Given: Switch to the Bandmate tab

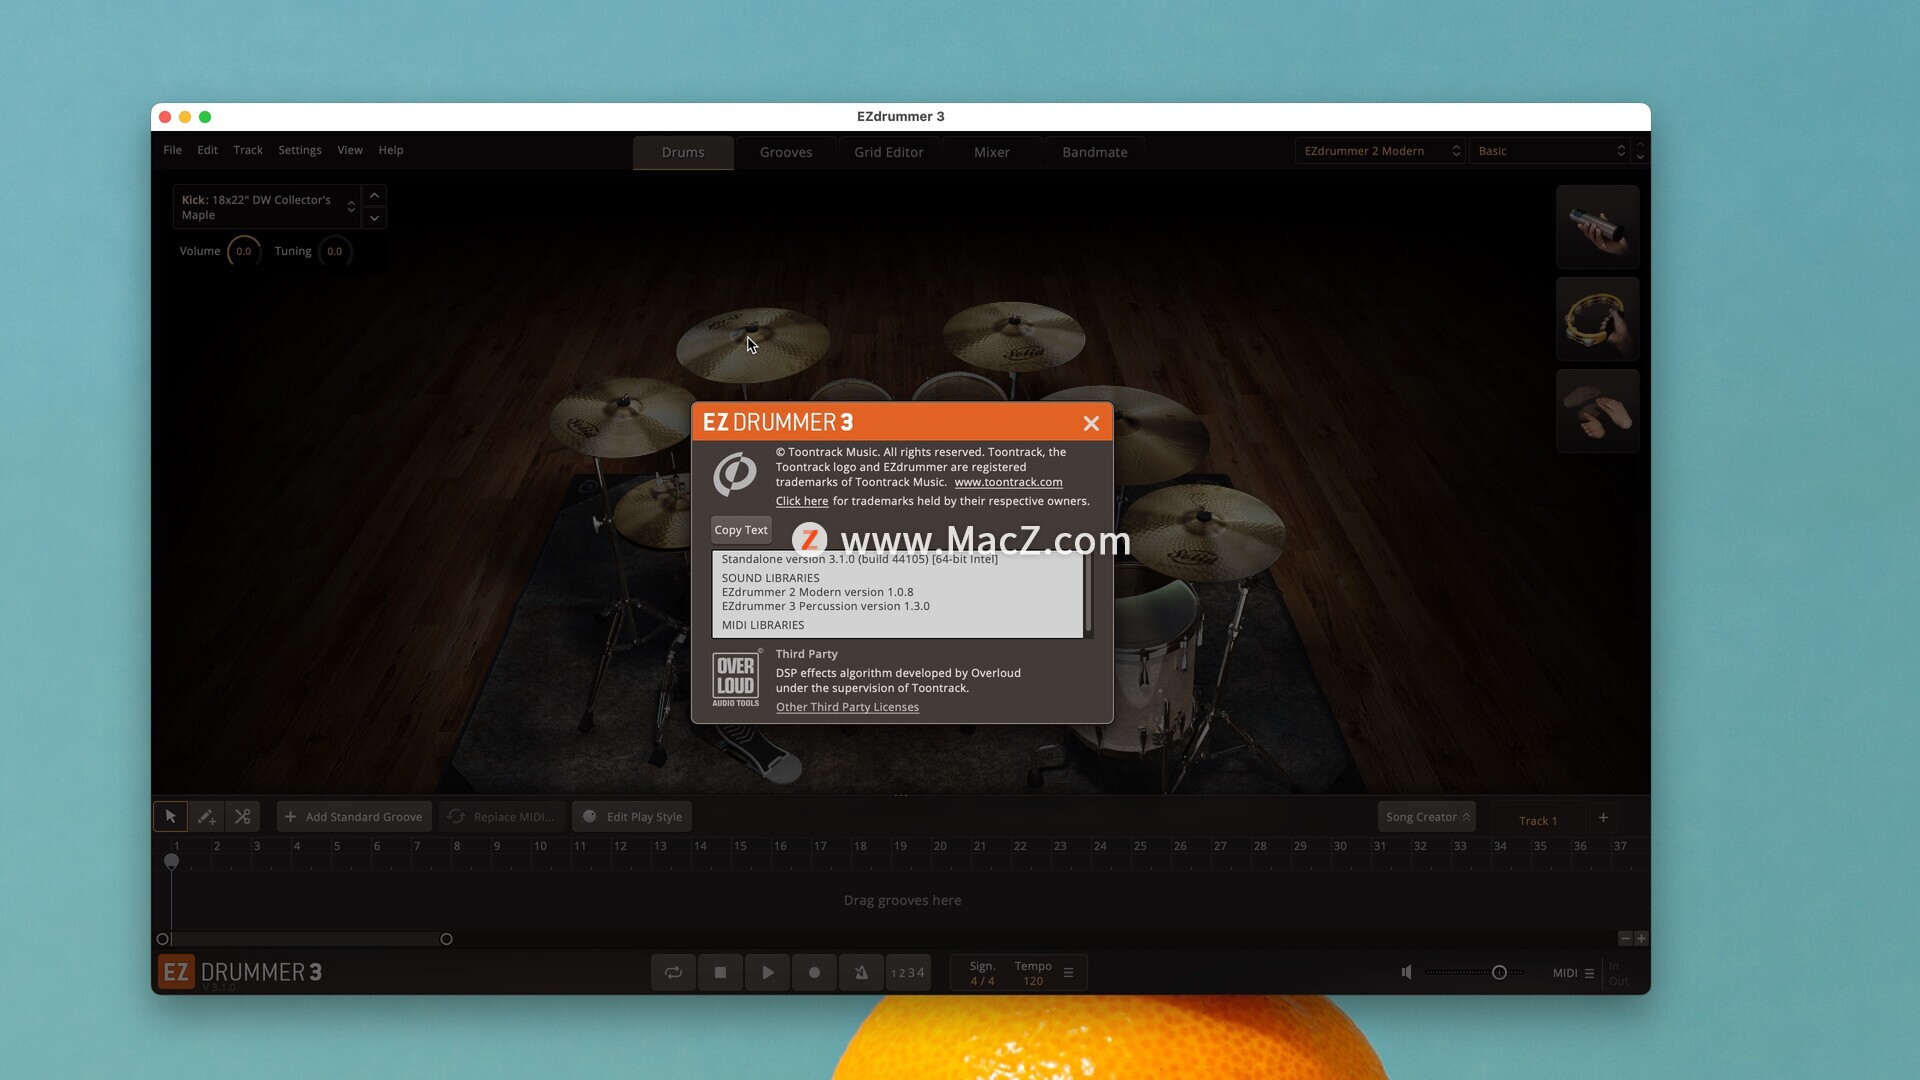Looking at the screenshot, I should (x=1095, y=152).
